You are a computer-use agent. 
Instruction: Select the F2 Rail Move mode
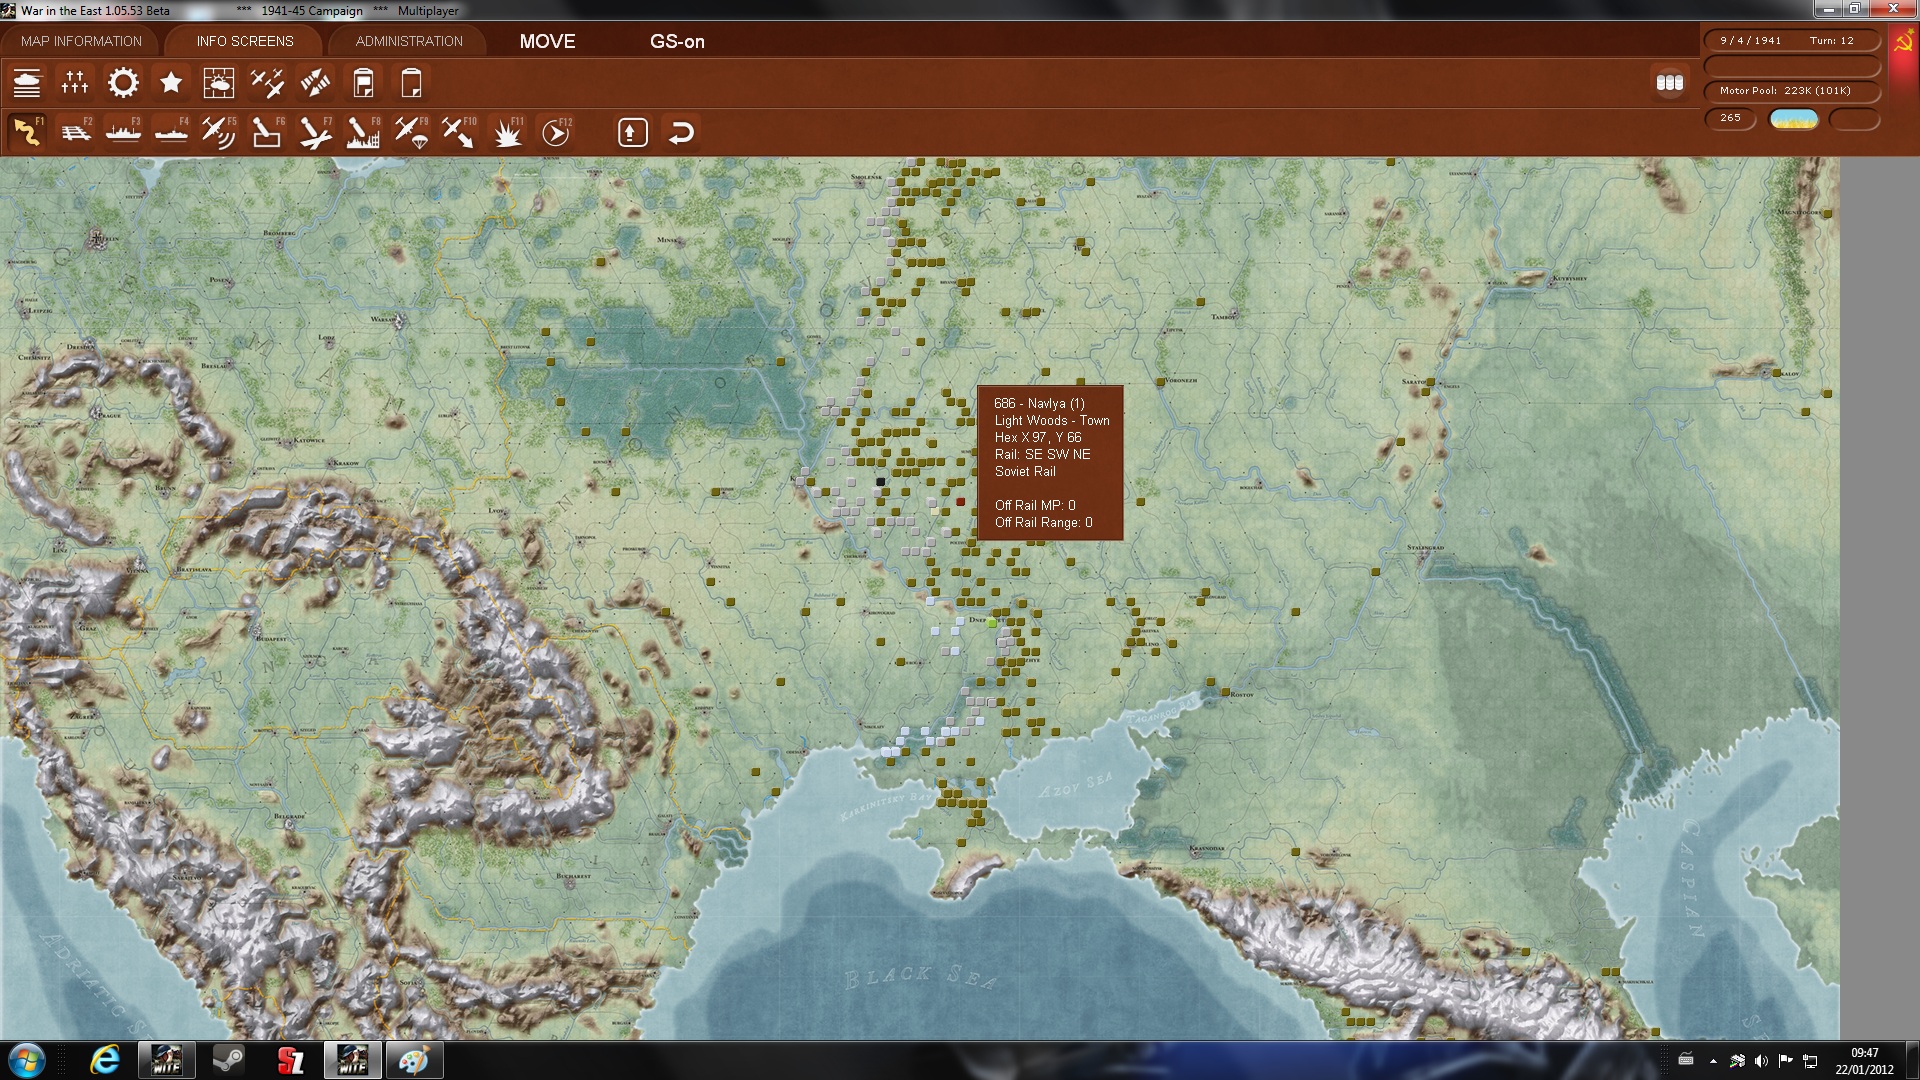click(x=75, y=132)
